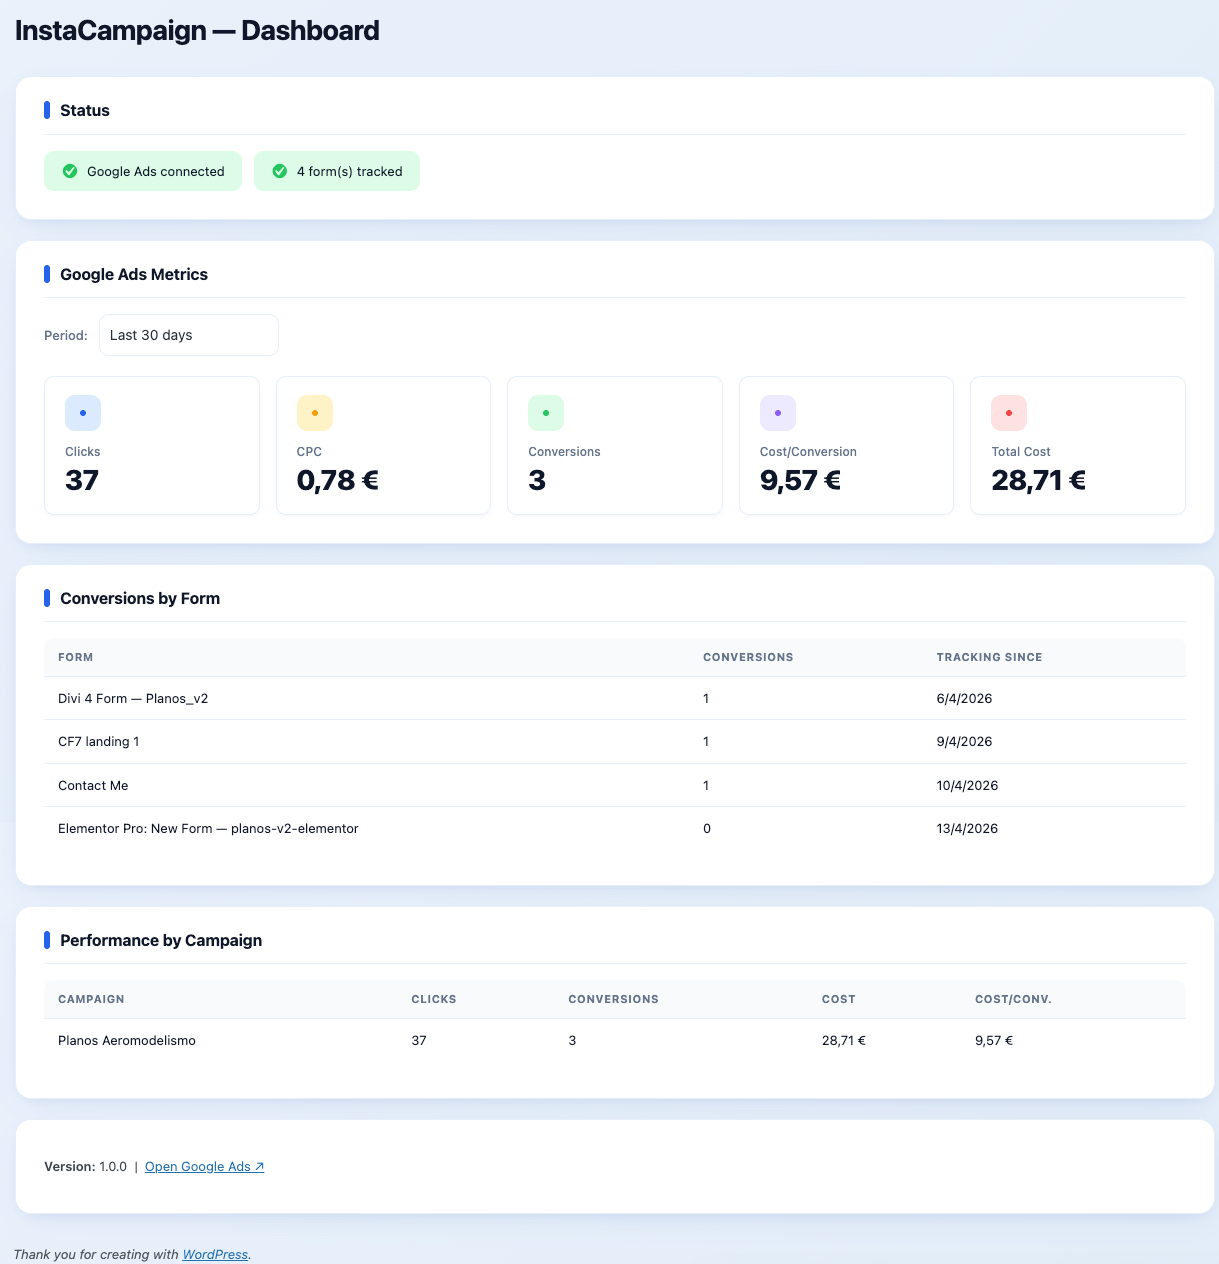This screenshot has width=1219, height=1264.
Task: Select the CF7 landing 1 form row
Action: pos(99,741)
